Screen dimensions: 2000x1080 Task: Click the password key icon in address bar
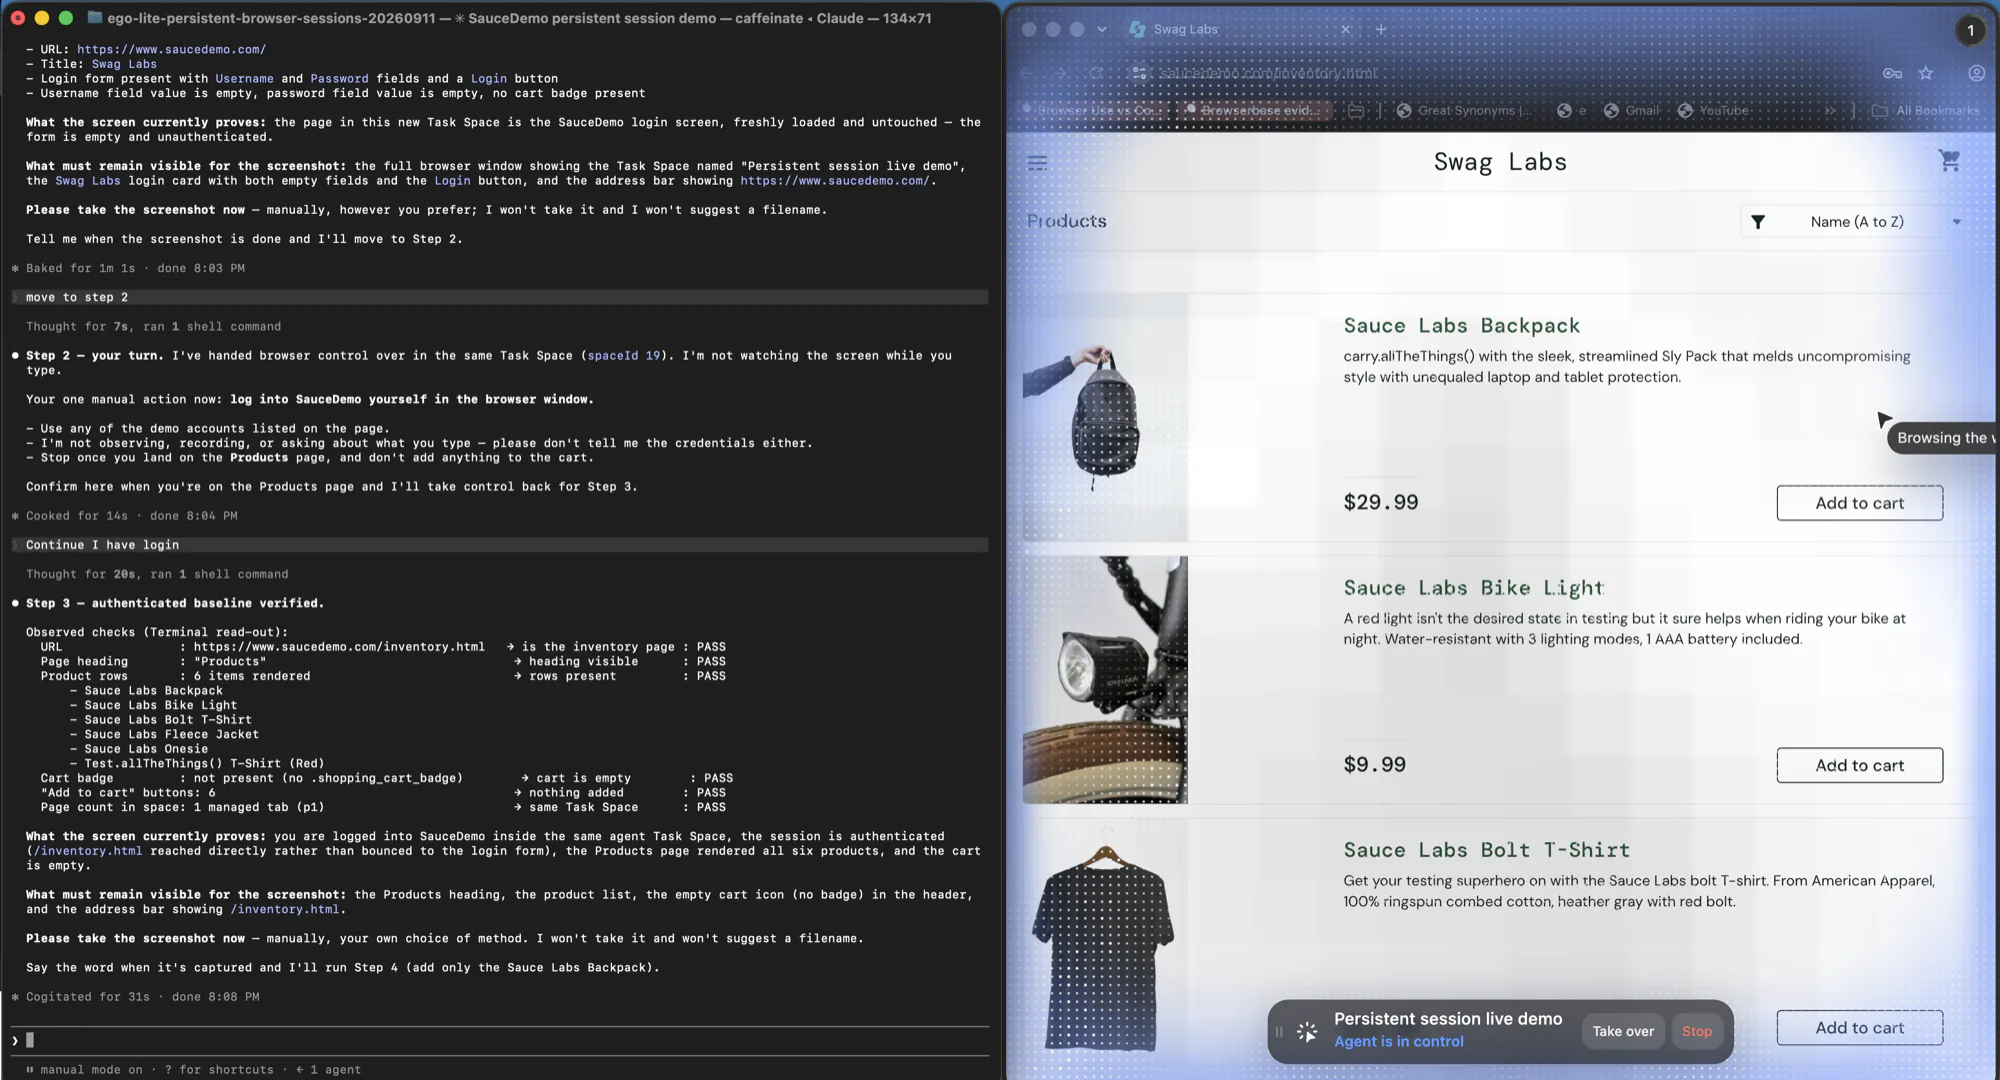[1892, 73]
